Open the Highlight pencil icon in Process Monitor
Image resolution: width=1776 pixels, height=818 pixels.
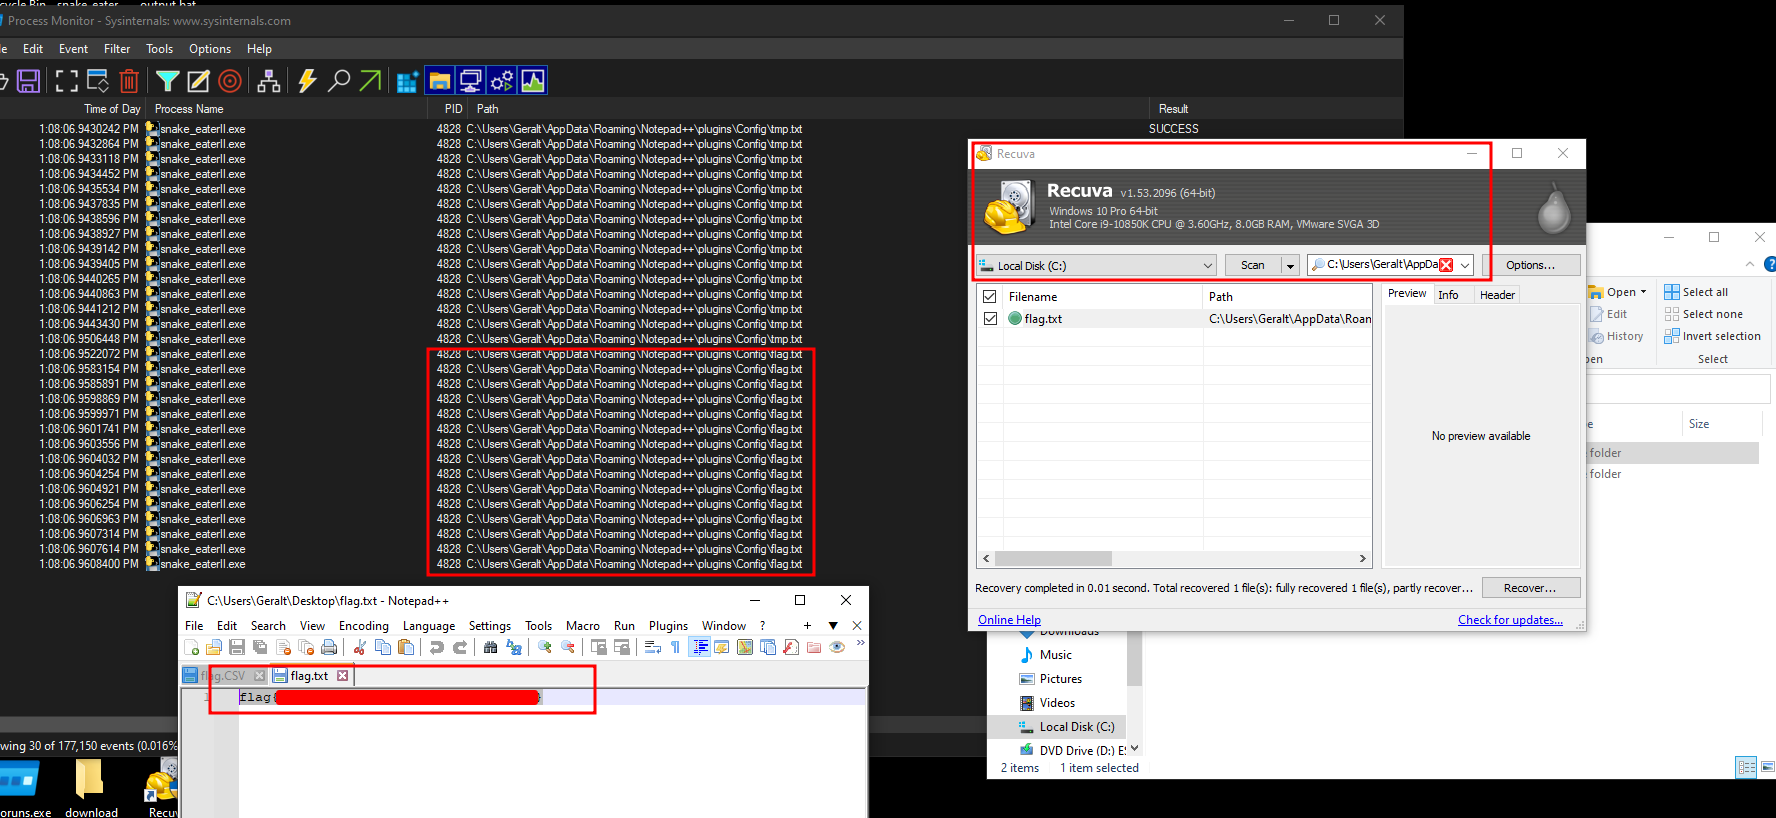199,81
